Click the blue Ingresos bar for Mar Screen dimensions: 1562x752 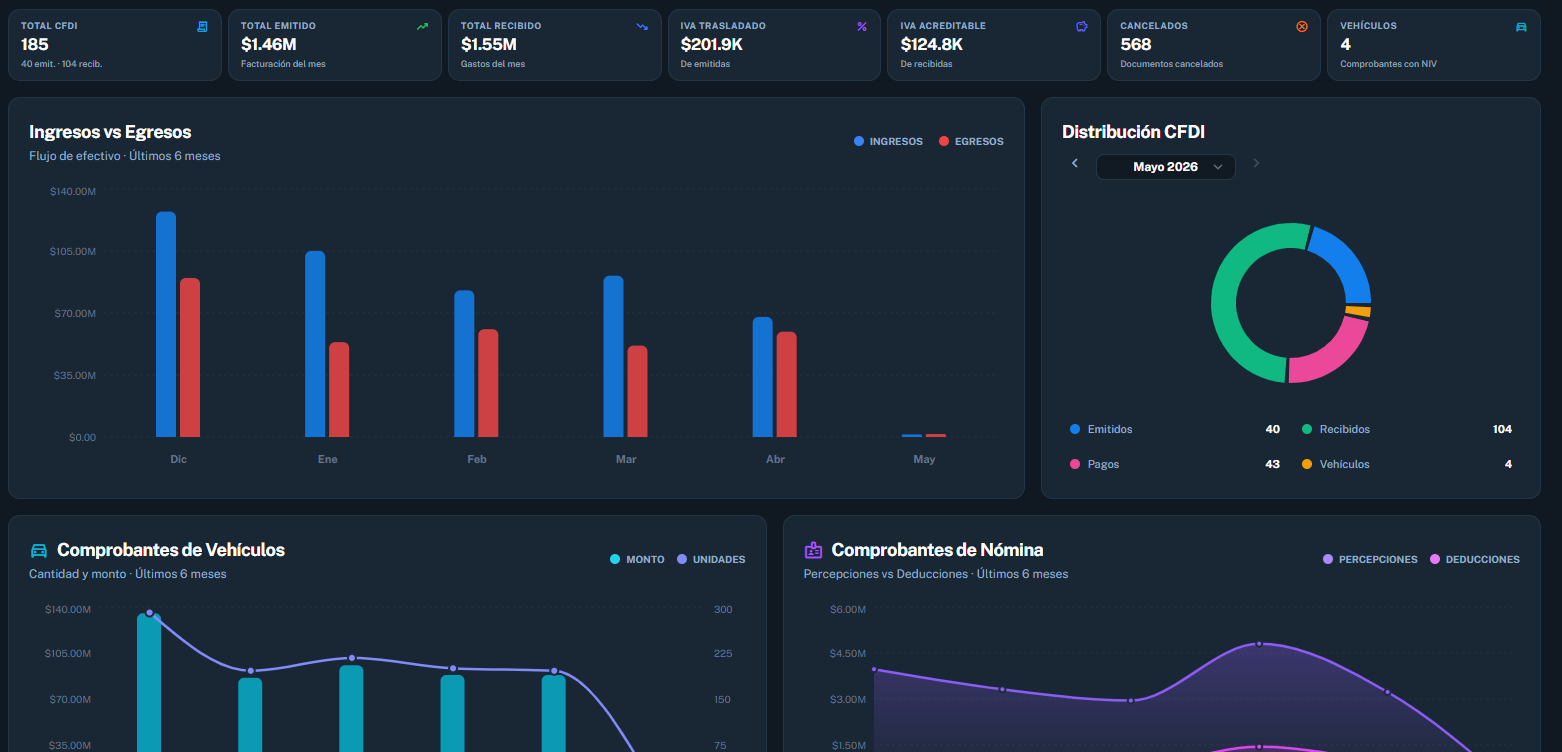pos(613,356)
